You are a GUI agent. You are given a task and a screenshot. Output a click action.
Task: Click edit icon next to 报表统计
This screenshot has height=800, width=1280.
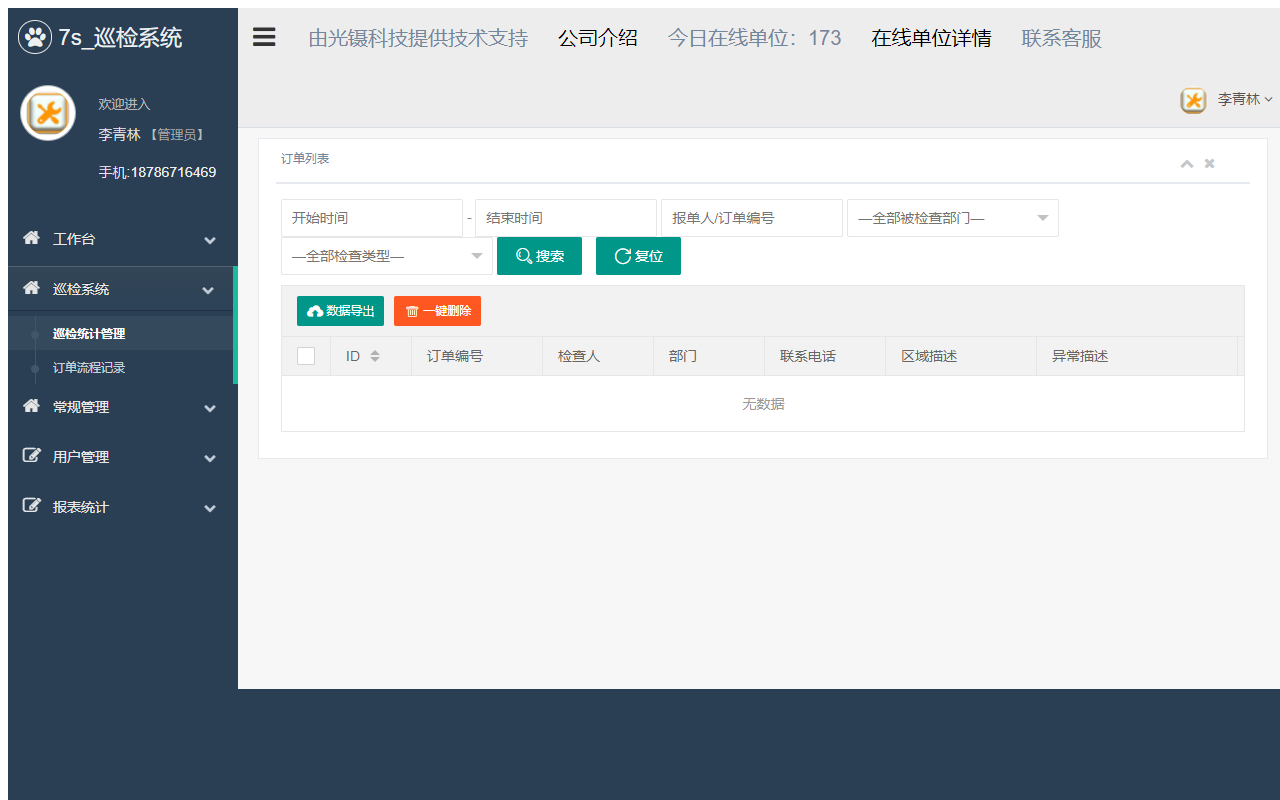(32, 506)
